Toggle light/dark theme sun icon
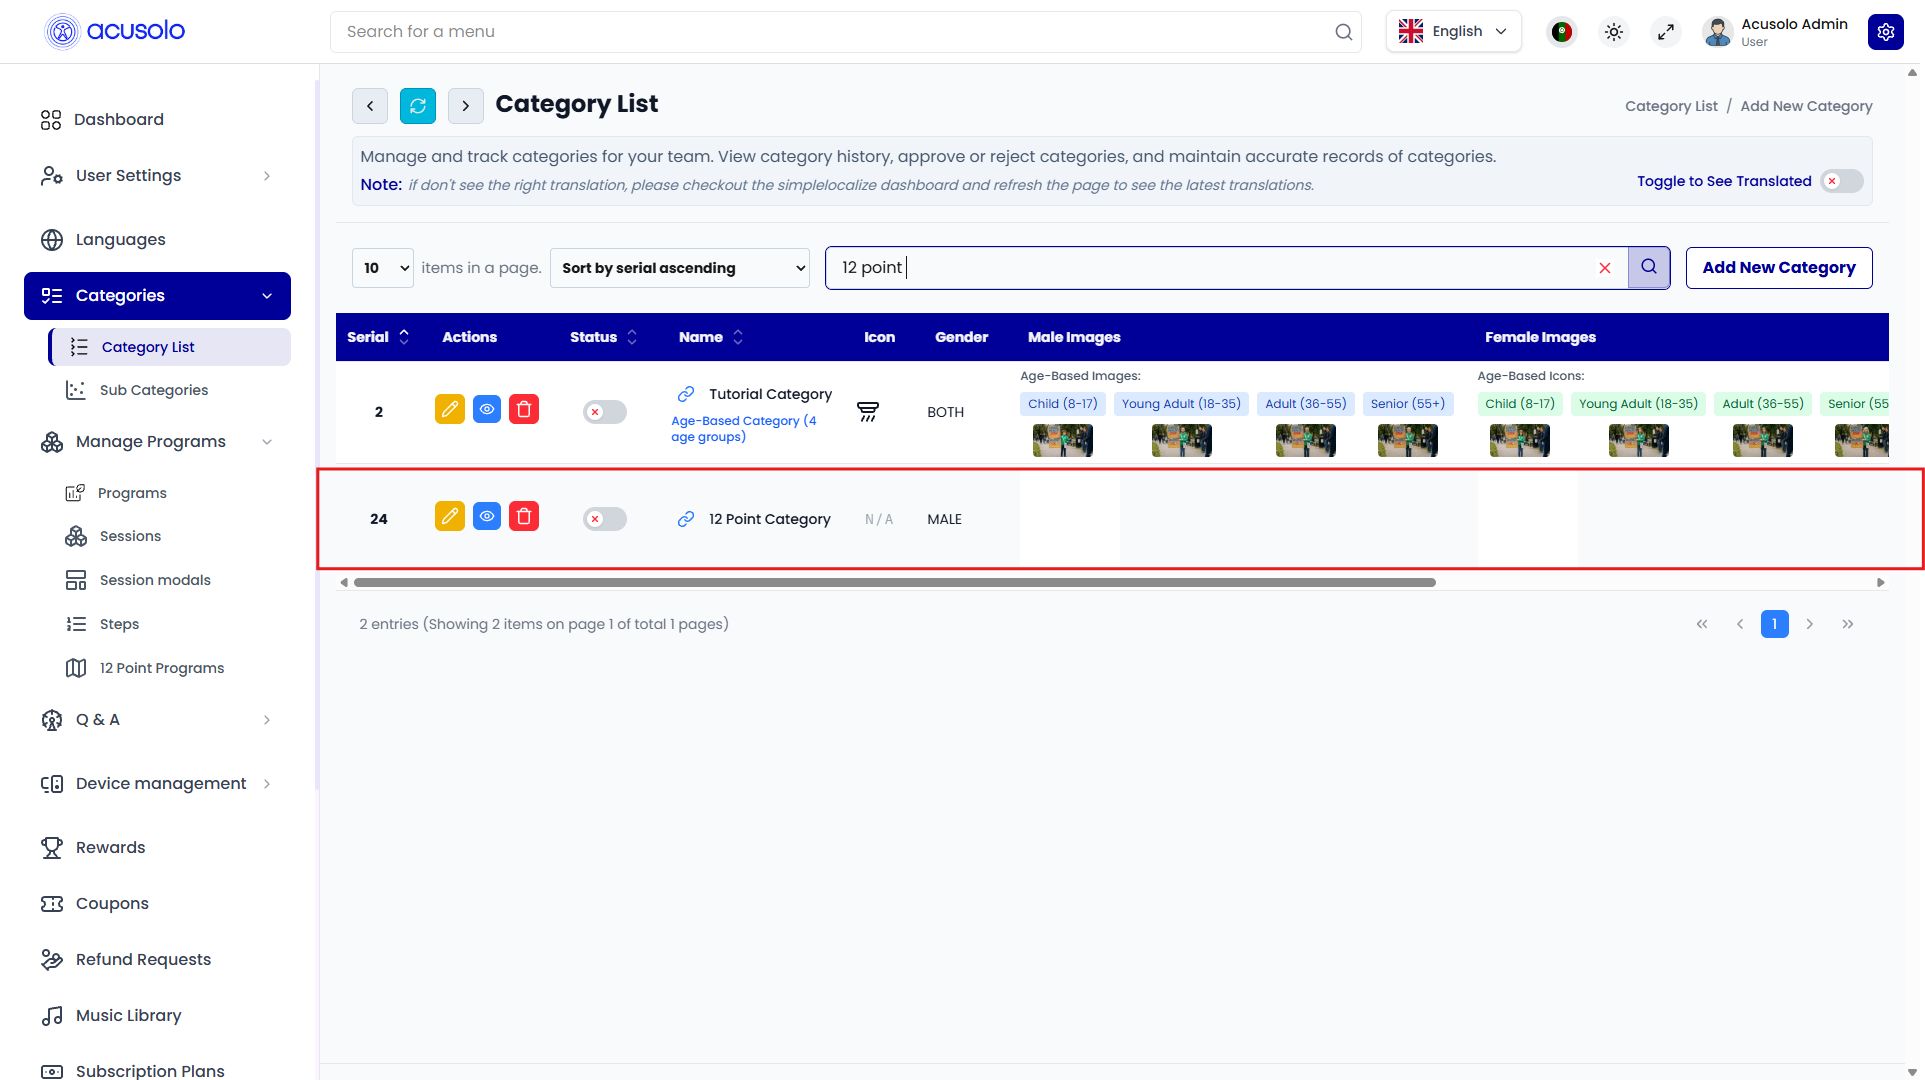 tap(1613, 32)
